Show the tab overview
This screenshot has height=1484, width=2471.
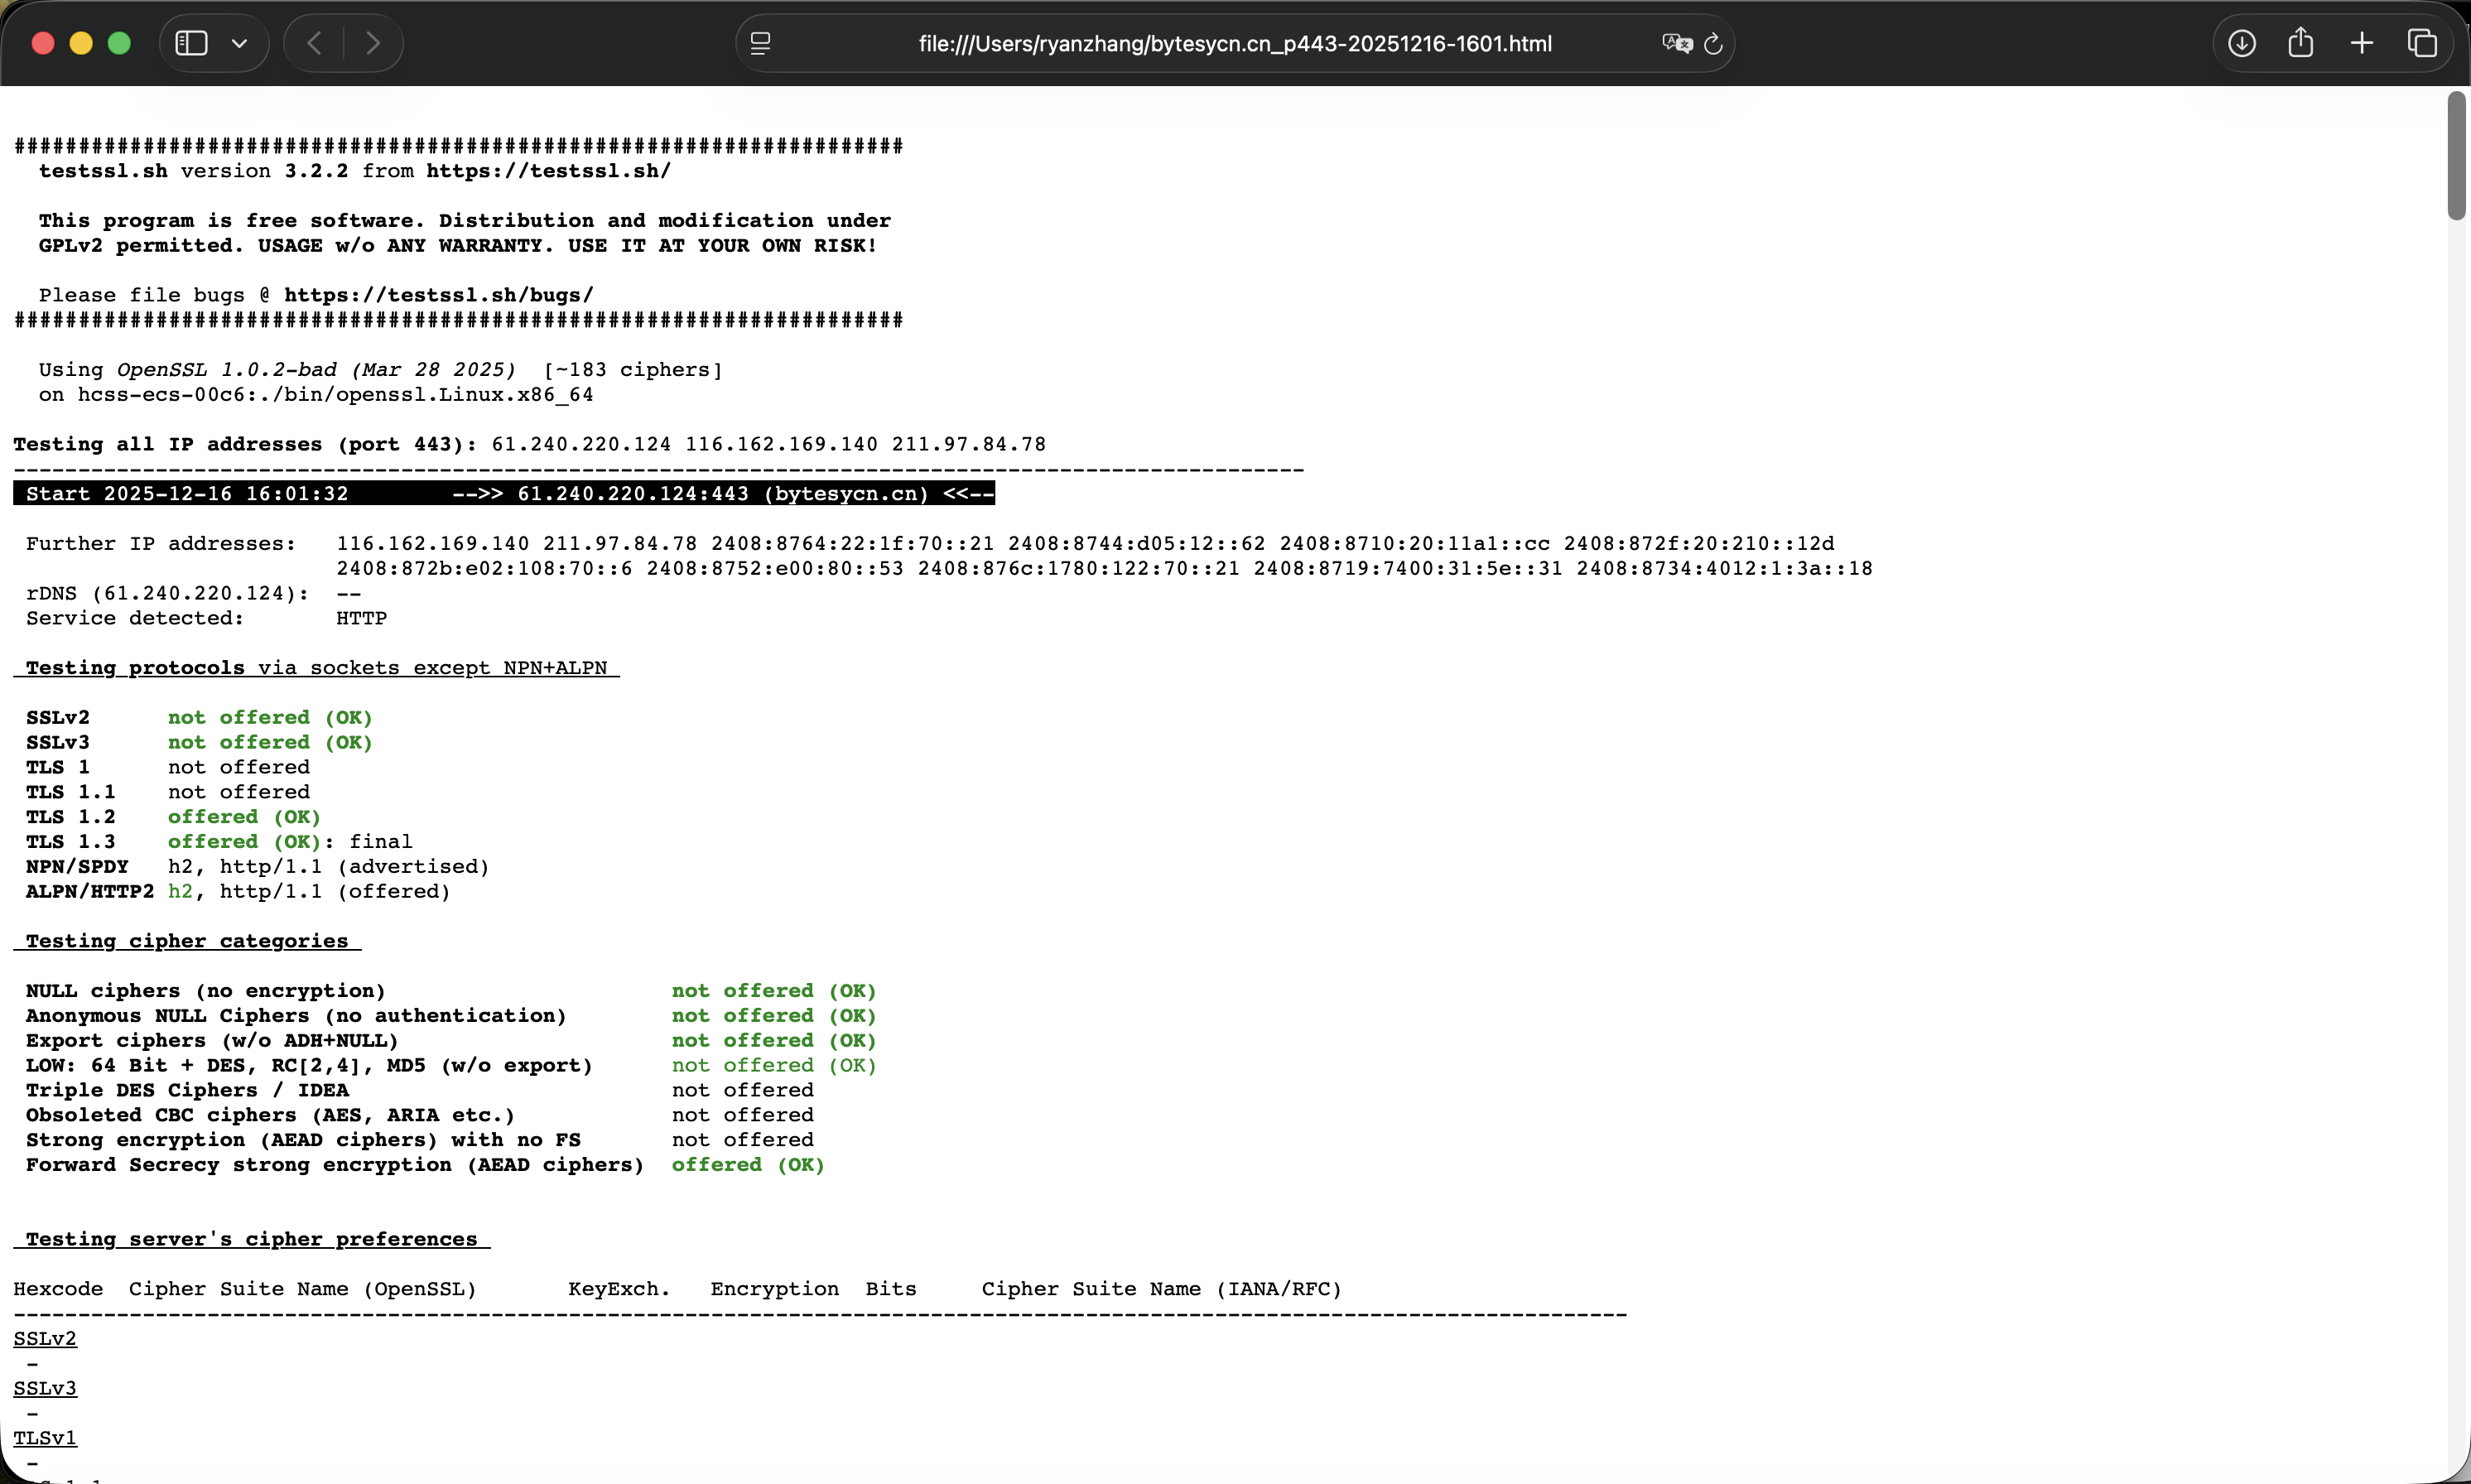point(2422,43)
